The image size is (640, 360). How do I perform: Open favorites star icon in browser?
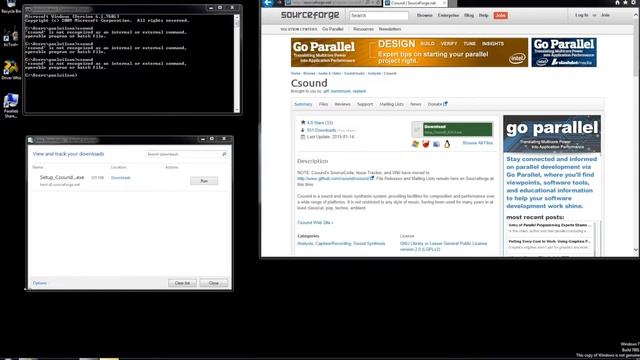tap(625, 2)
